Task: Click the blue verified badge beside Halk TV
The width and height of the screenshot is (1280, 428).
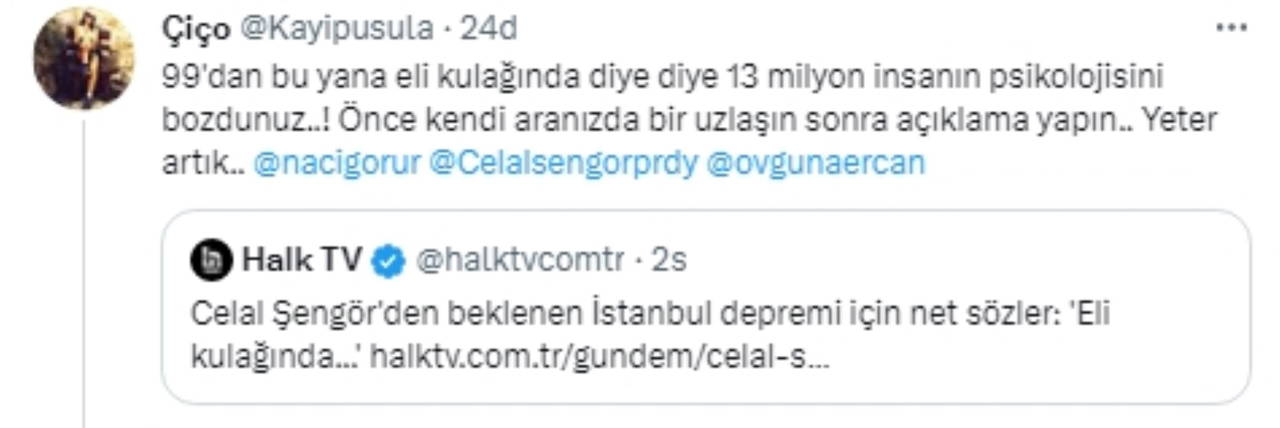Action: coord(388,262)
